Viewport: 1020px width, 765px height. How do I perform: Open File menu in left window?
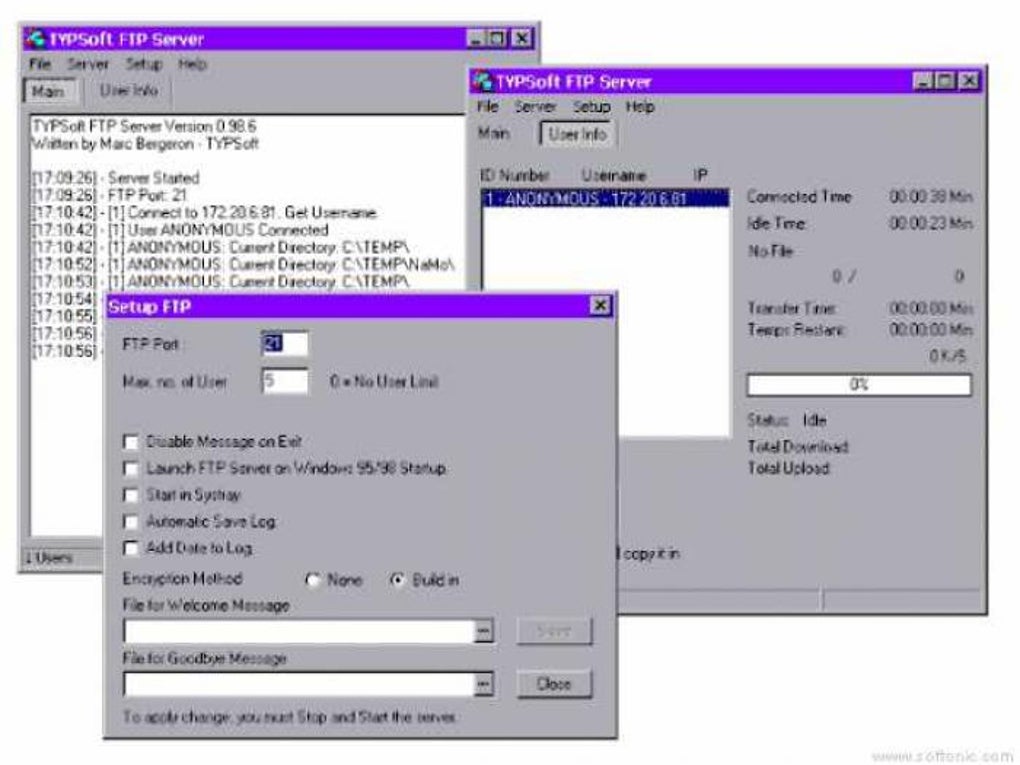click(x=40, y=64)
